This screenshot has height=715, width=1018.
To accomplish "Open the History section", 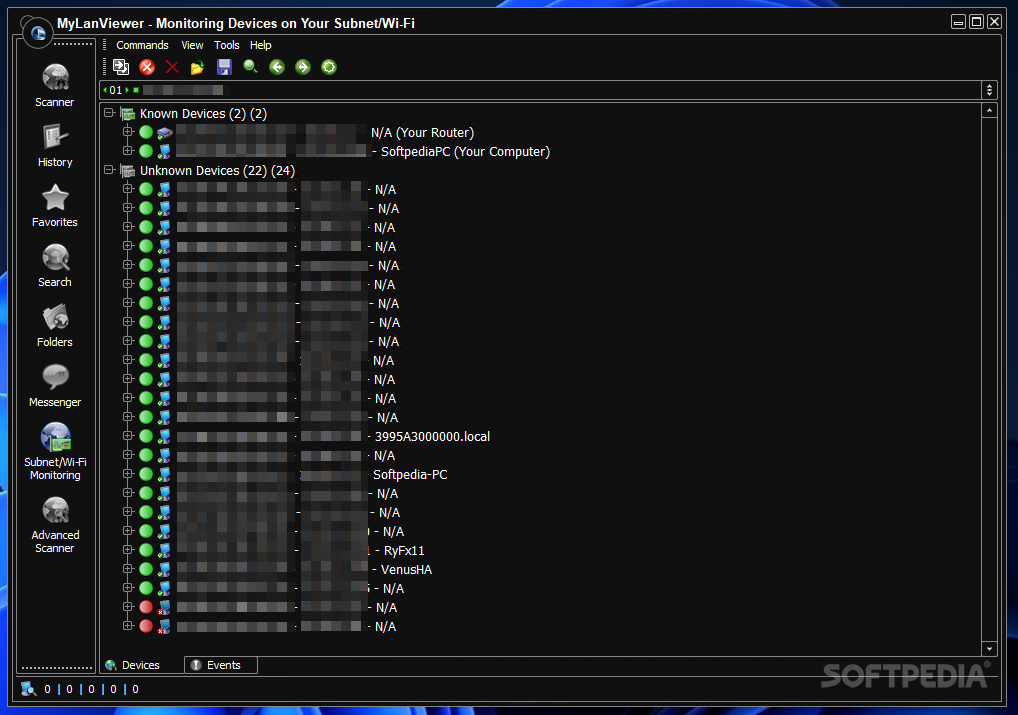I will point(55,145).
